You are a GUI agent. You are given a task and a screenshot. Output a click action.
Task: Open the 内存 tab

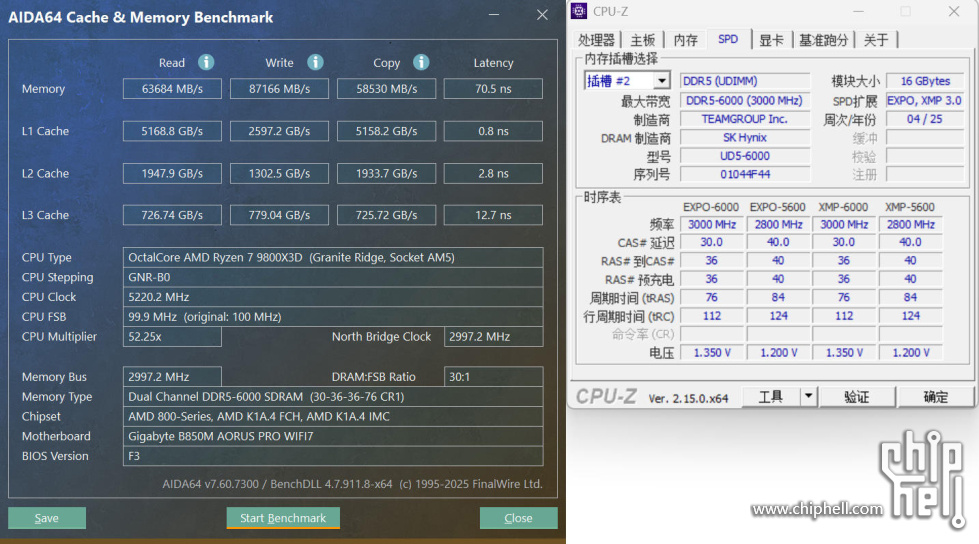click(686, 40)
